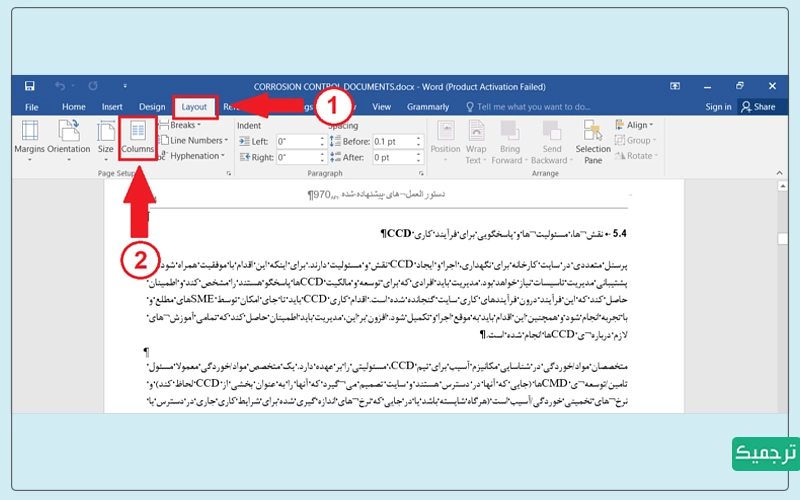Click the vertical scrollbar thumb

pos(782,239)
